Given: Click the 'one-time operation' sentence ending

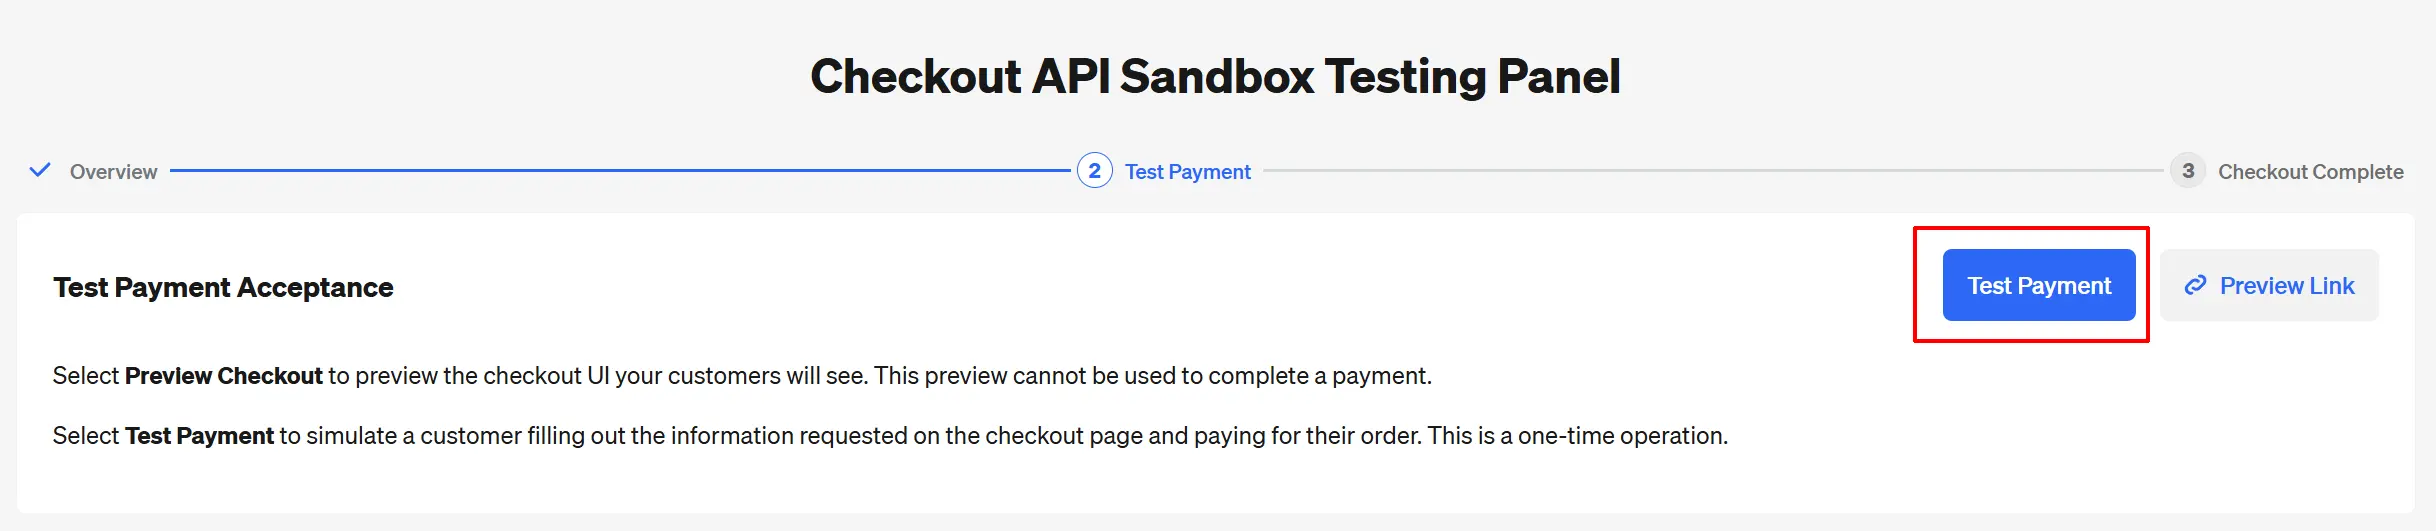Looking at the screenshot, I should (1577, 436).
